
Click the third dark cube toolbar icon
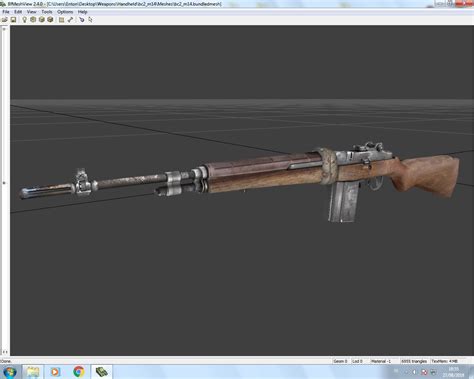(x=50, y=20)
